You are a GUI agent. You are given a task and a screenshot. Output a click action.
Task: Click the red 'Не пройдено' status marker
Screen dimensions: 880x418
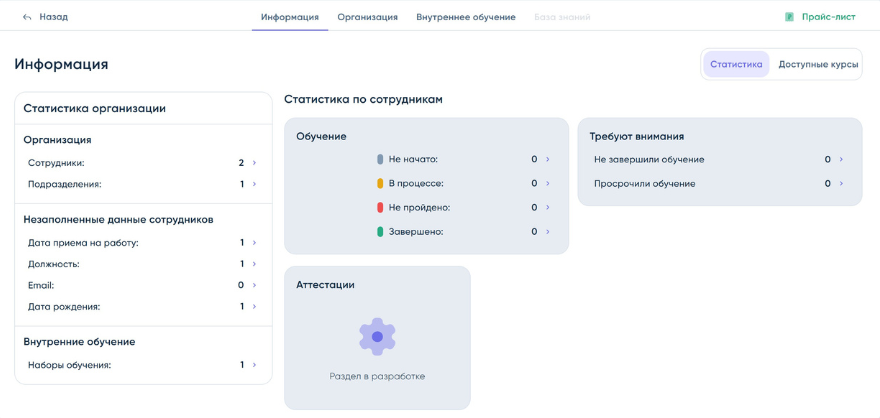[x=380, y=208]
